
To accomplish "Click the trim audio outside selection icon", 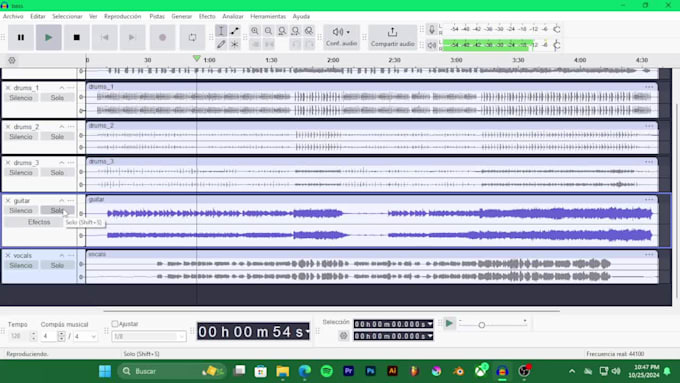I will point(255,44).
